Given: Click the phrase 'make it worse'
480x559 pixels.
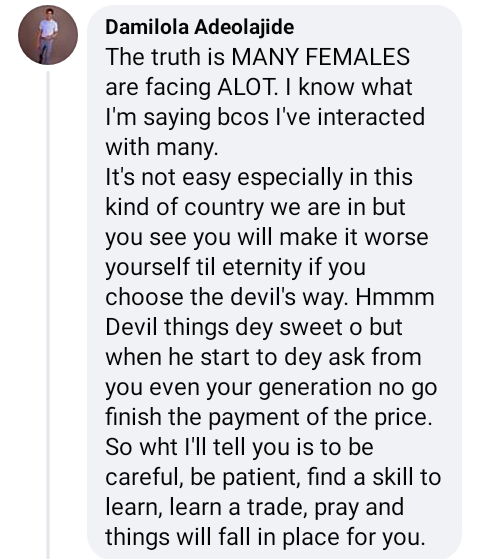Looking at the screenshot, I should (354, 237).
